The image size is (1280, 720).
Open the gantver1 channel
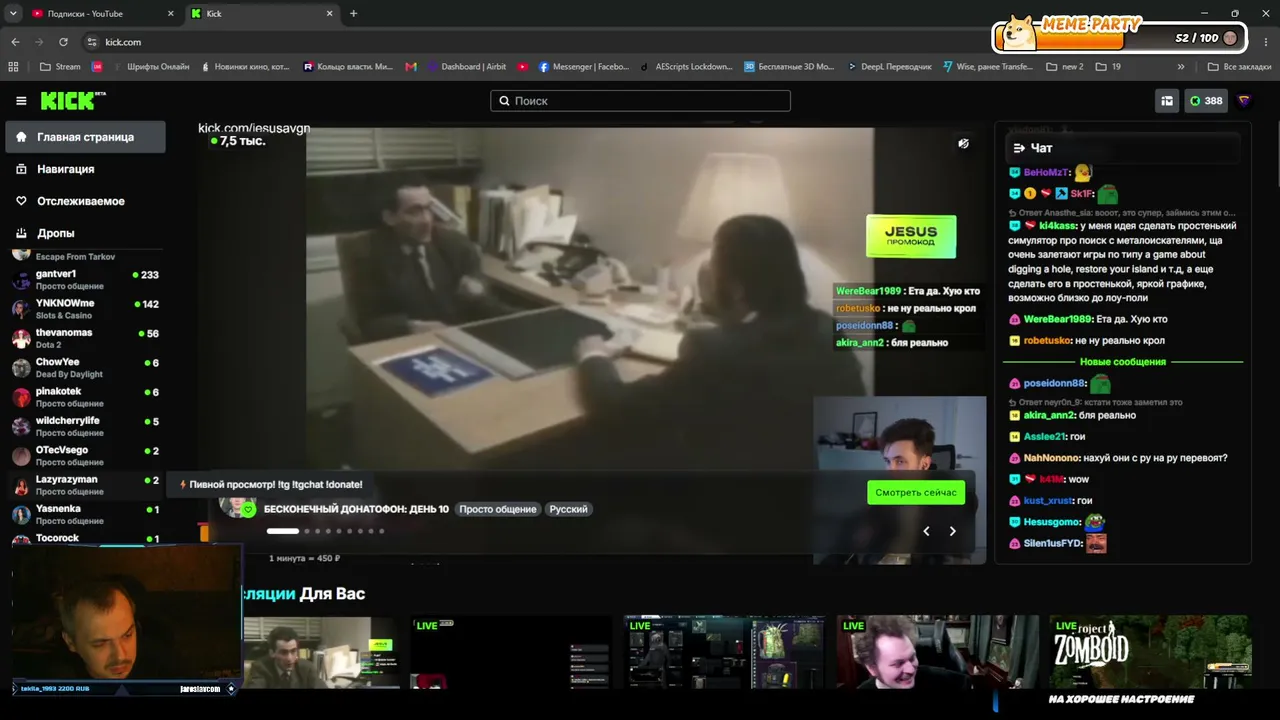click(85, 279)
